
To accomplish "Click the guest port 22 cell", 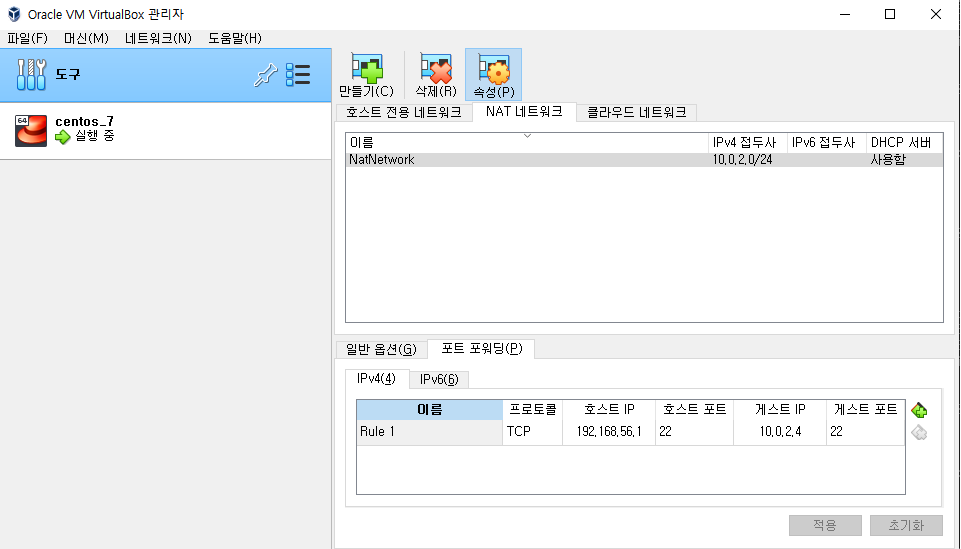I will (865, 432).
